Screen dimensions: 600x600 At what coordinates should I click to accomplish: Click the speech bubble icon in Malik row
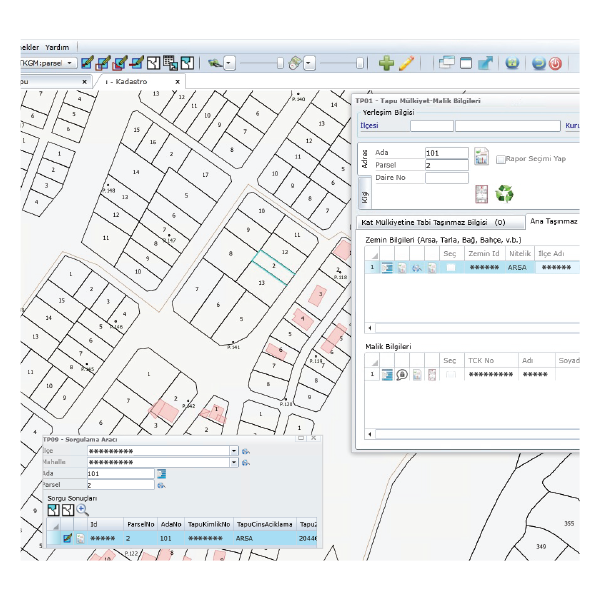coord(402,375)
